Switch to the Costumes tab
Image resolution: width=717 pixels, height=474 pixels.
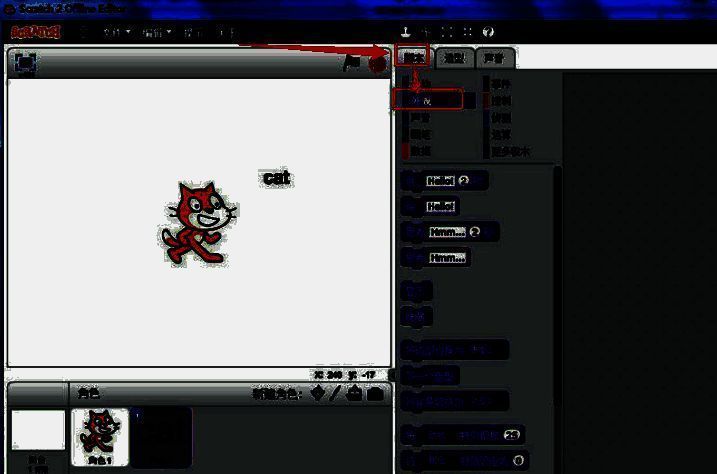(x=453, y=57)
